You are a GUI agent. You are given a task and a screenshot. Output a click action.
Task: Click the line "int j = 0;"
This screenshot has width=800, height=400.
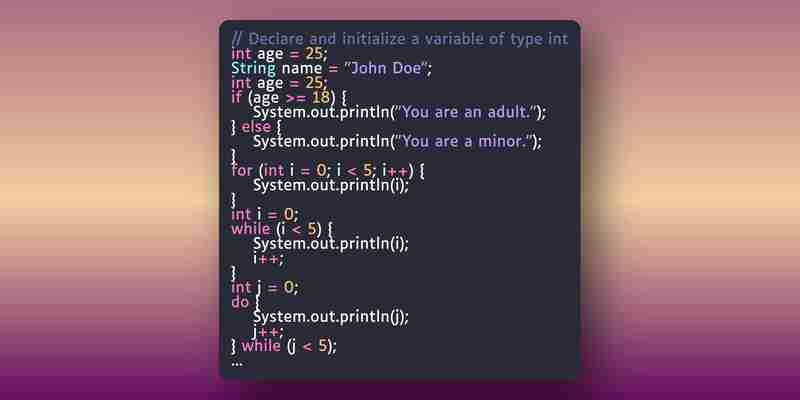(265, 288)
